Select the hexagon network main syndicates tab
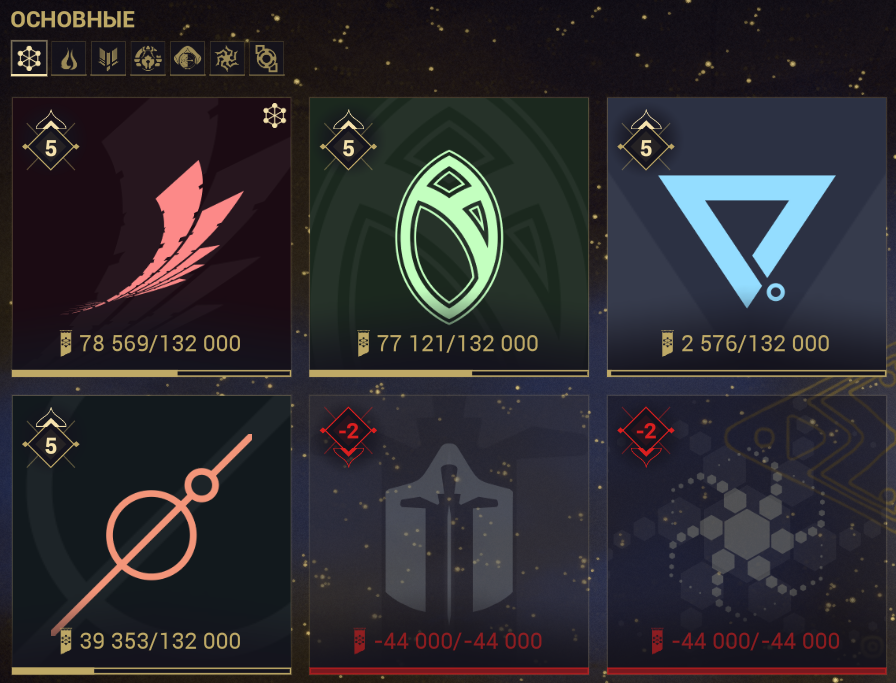The image size is (896, 683). (x=29, y=58)
